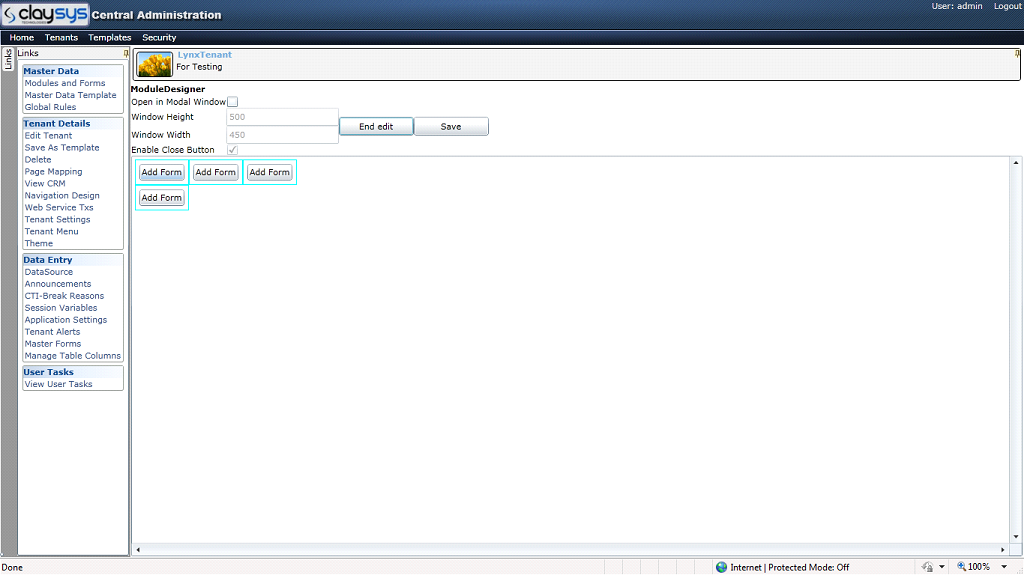Open Session Variables link

tap(61, 308)
